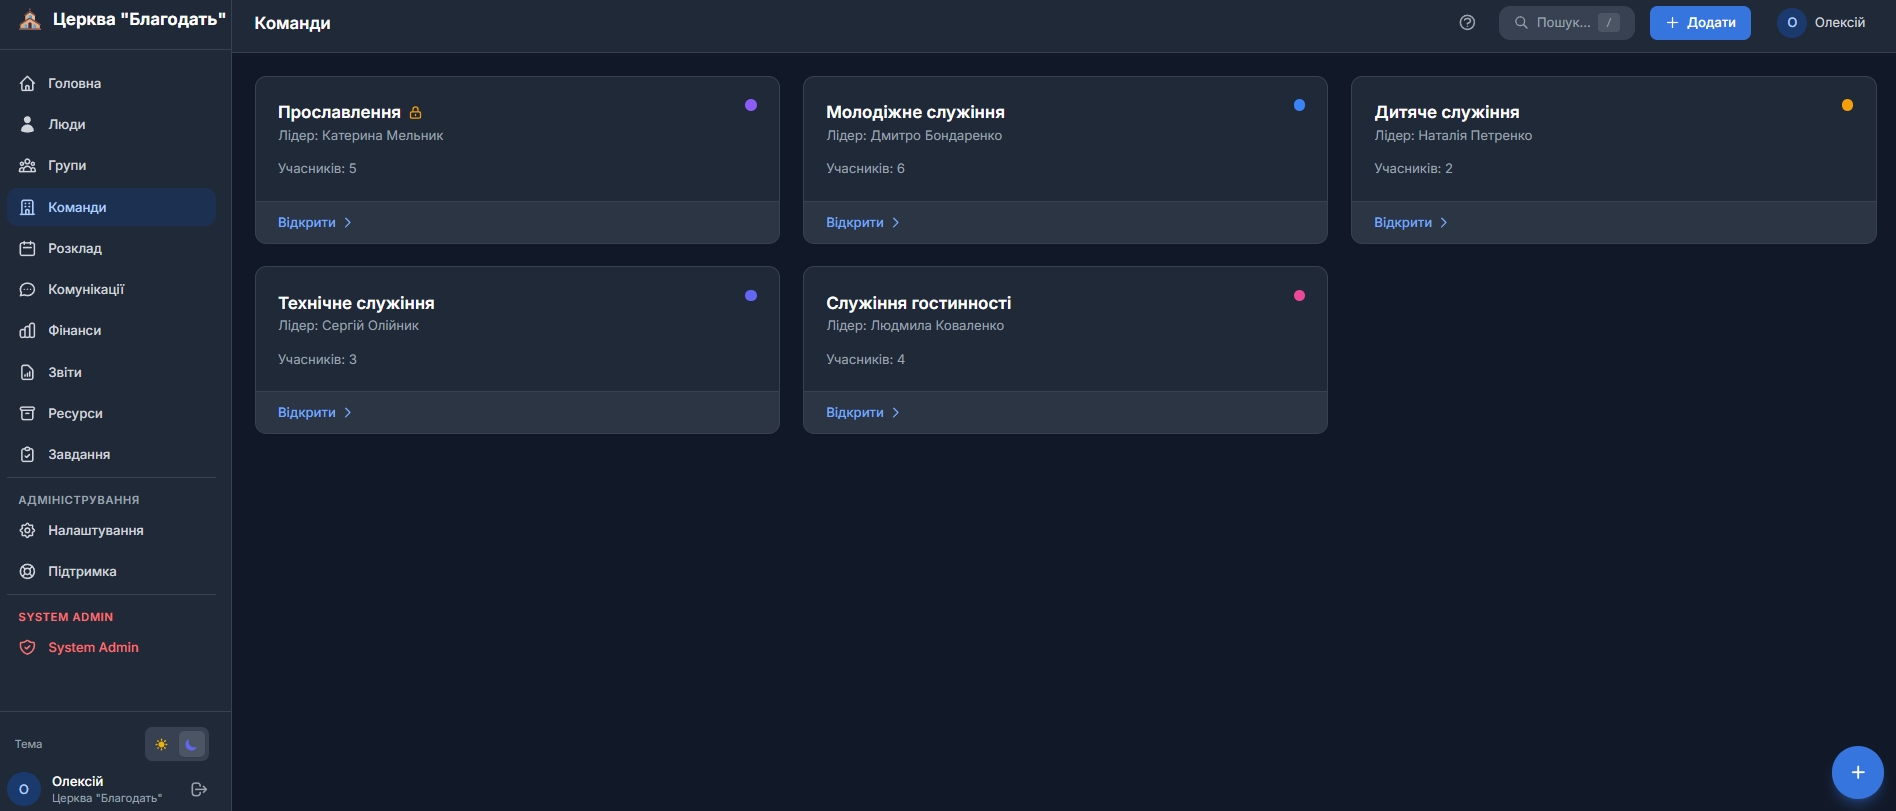Expand Молодіжне служіння via Відкрити chevron

pos(895,223)
